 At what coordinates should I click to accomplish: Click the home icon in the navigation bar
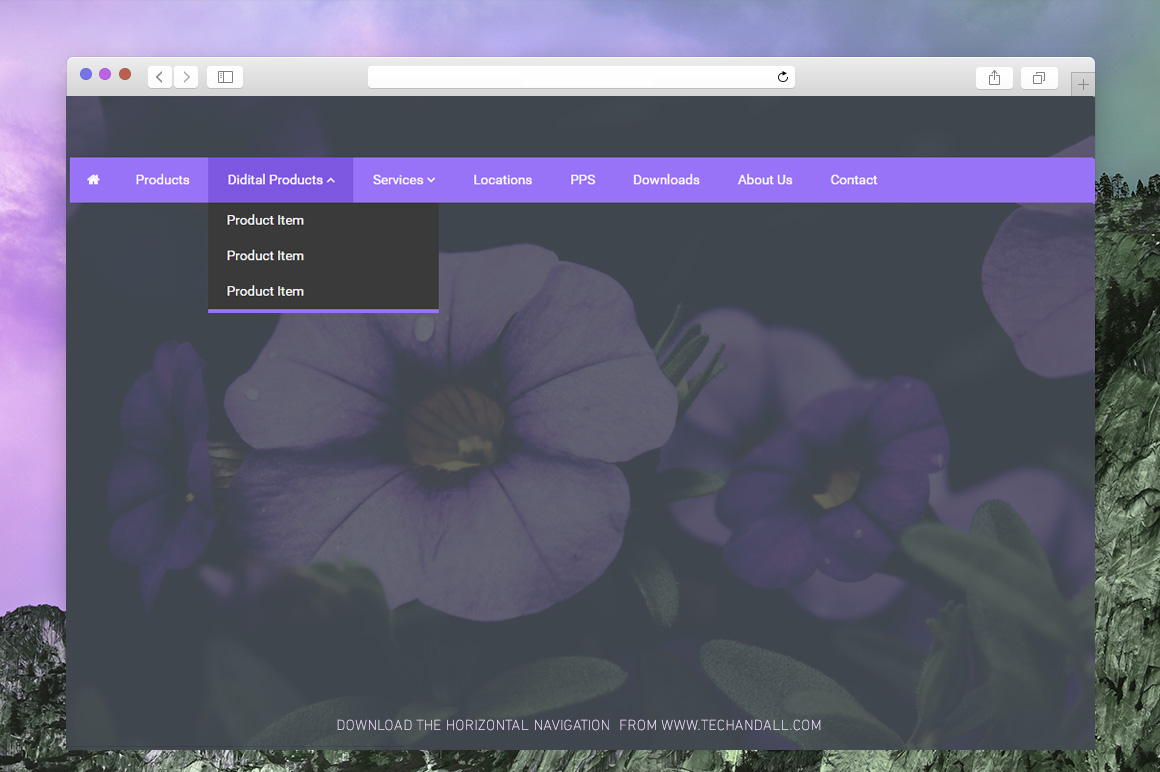[93, 180]
